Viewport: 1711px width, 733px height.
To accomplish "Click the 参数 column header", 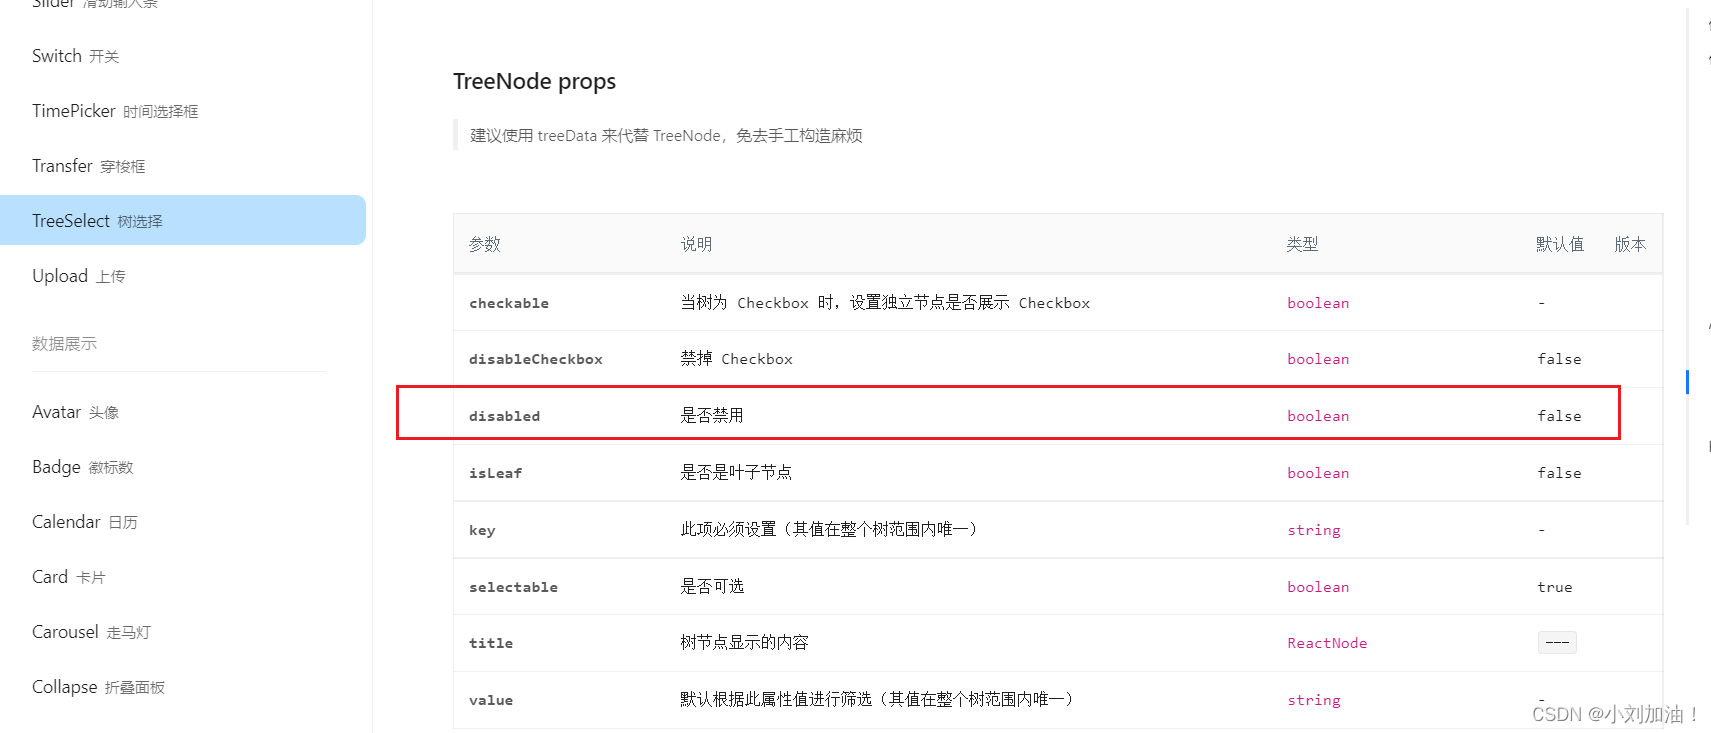I will [x=485, y=244].
